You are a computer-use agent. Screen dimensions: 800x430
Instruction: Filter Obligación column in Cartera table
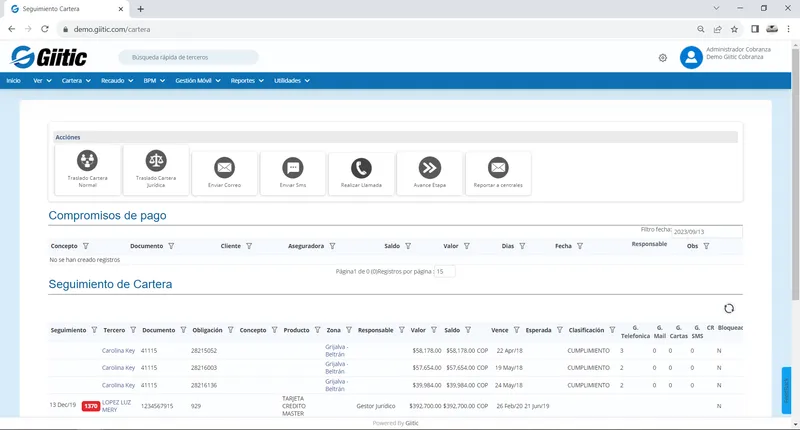(231, 330)
